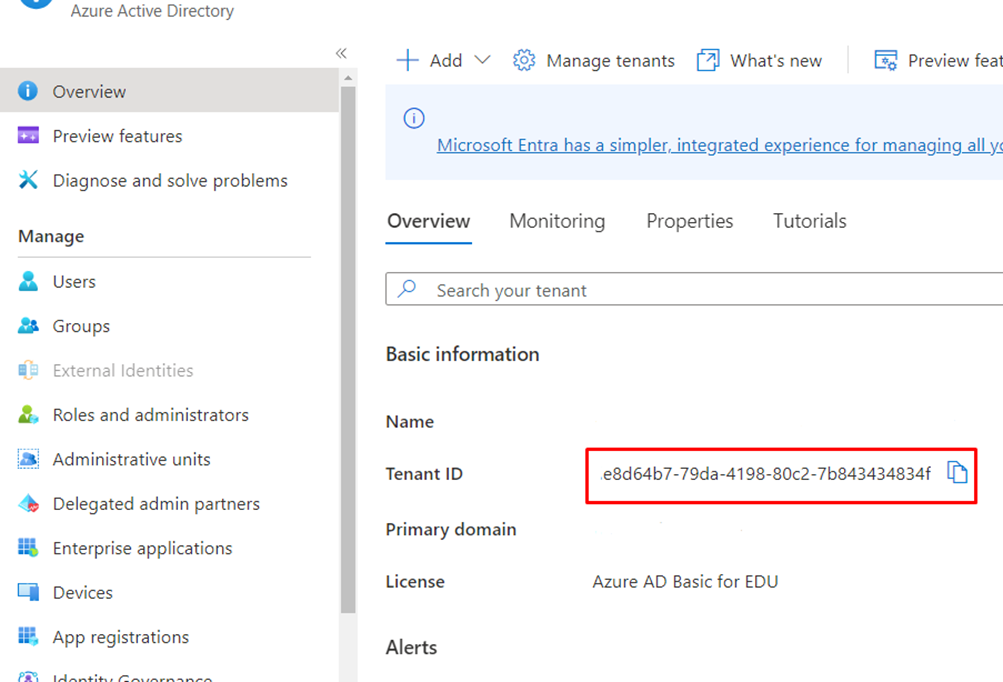Click the Search your tenant field
The height and width of the screenshot is (682, 1003).
click(x=694, y=289)
